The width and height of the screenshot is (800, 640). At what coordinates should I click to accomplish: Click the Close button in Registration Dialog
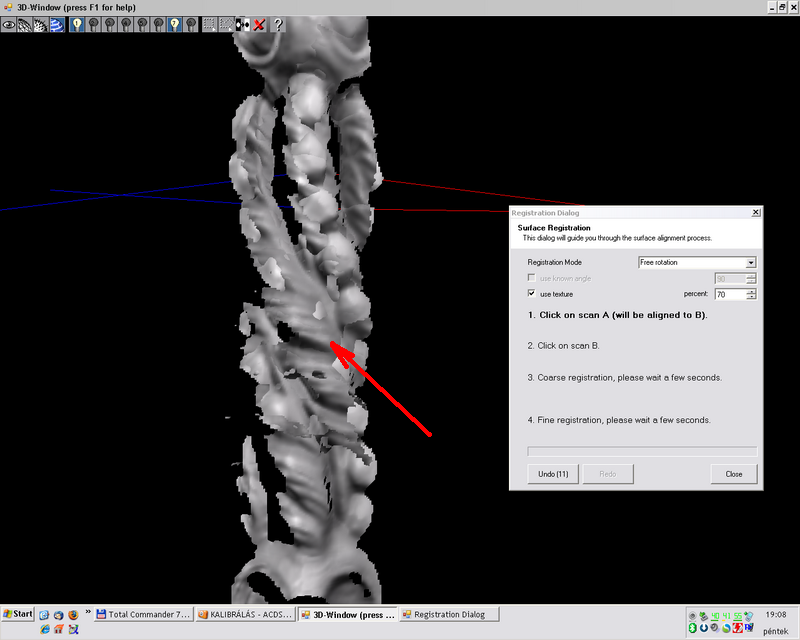pos(733,474)
